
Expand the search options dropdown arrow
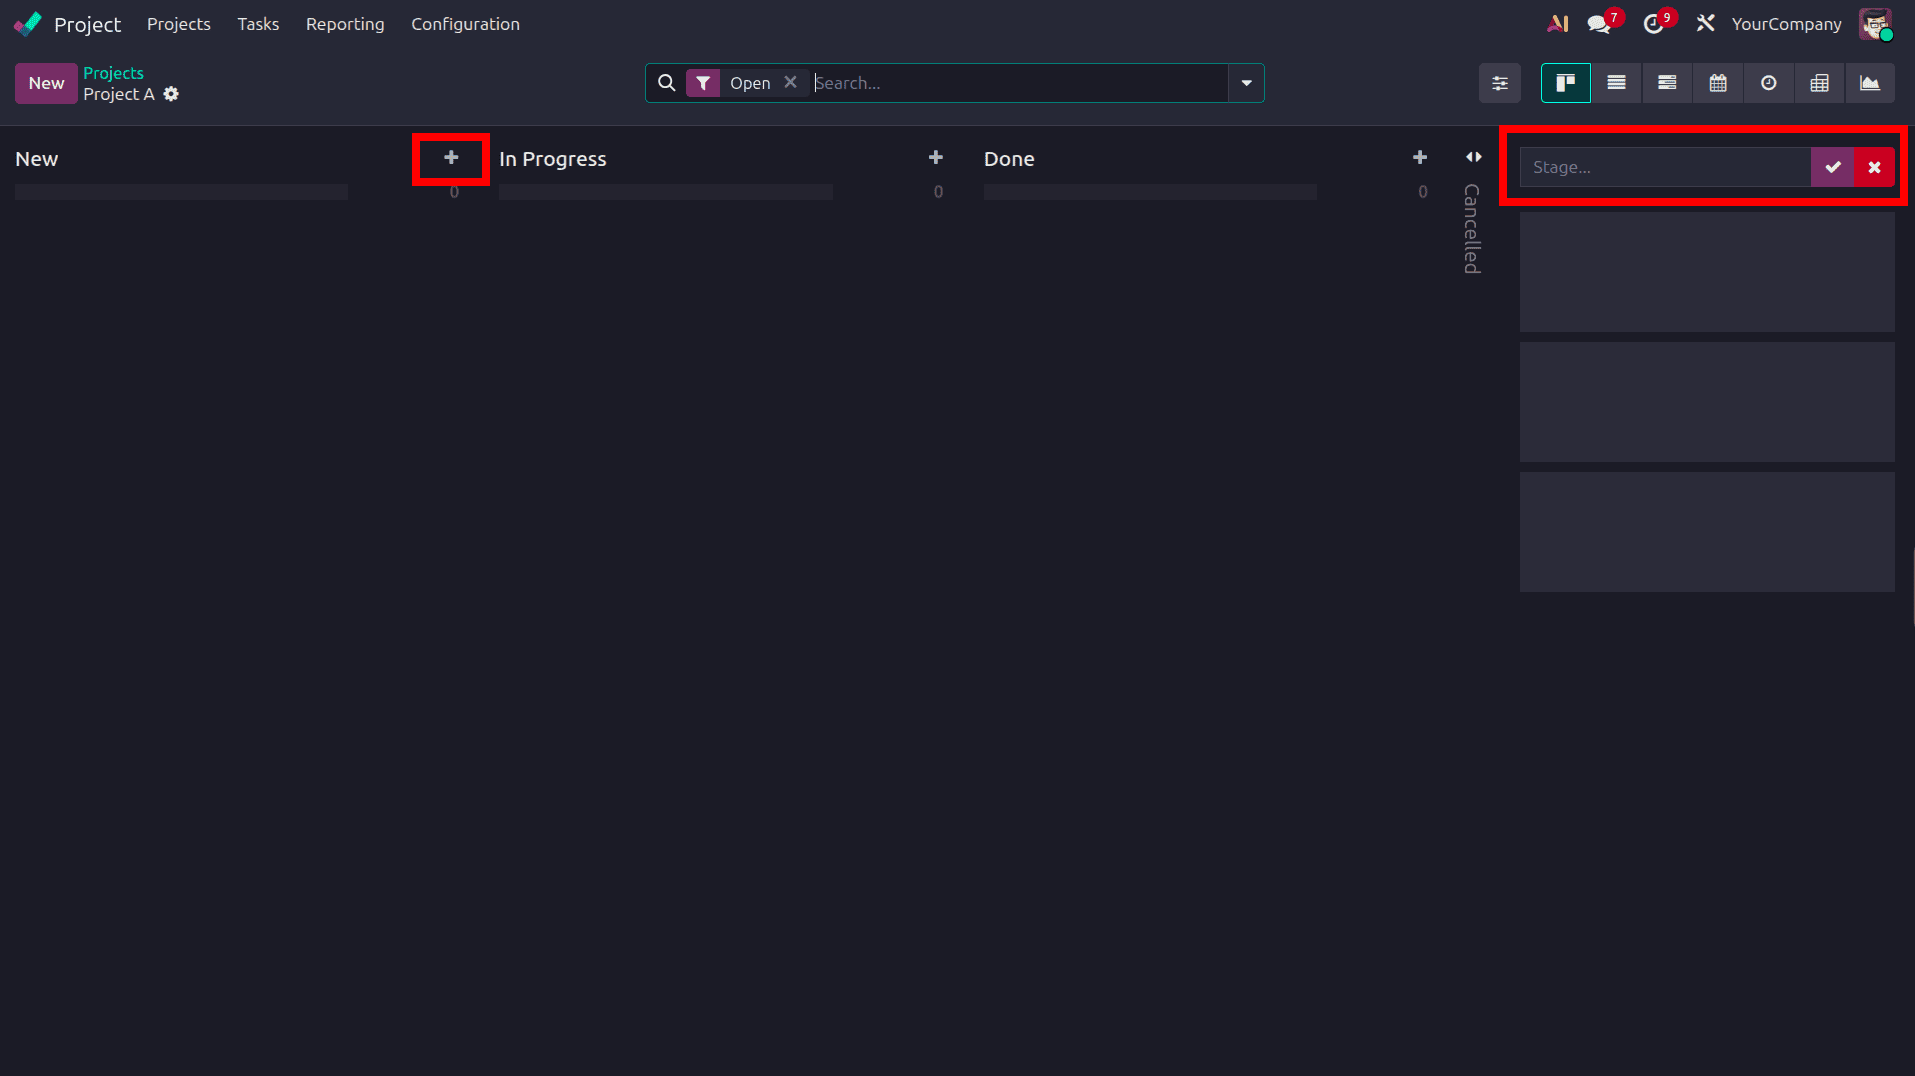(x=1246, y=83)
